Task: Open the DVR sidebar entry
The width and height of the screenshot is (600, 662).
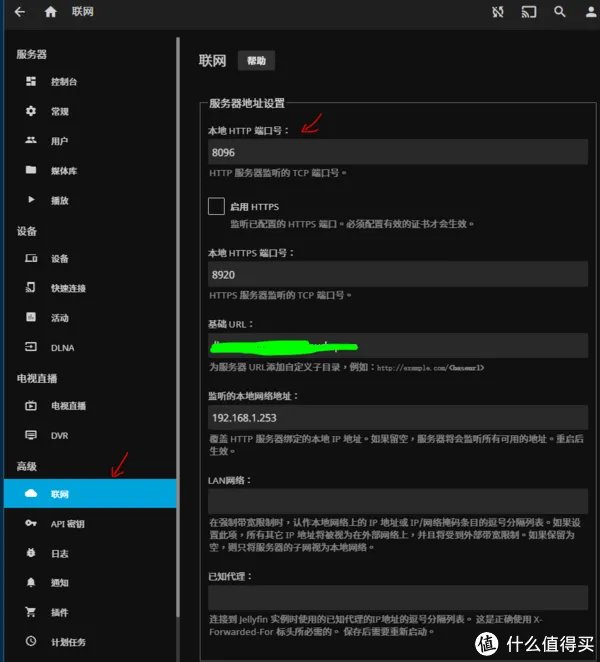Action: click(90, 435)
